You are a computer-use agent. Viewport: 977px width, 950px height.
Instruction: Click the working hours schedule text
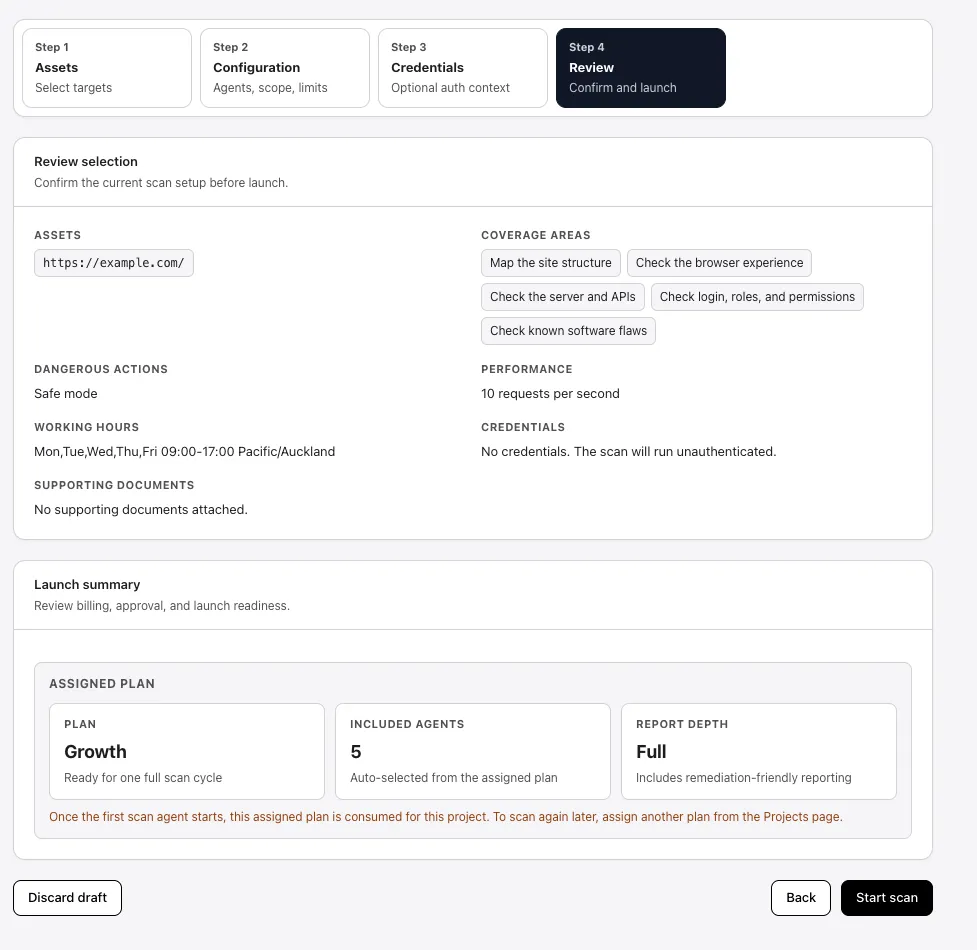pyautogui.click(x=184, y=451)
